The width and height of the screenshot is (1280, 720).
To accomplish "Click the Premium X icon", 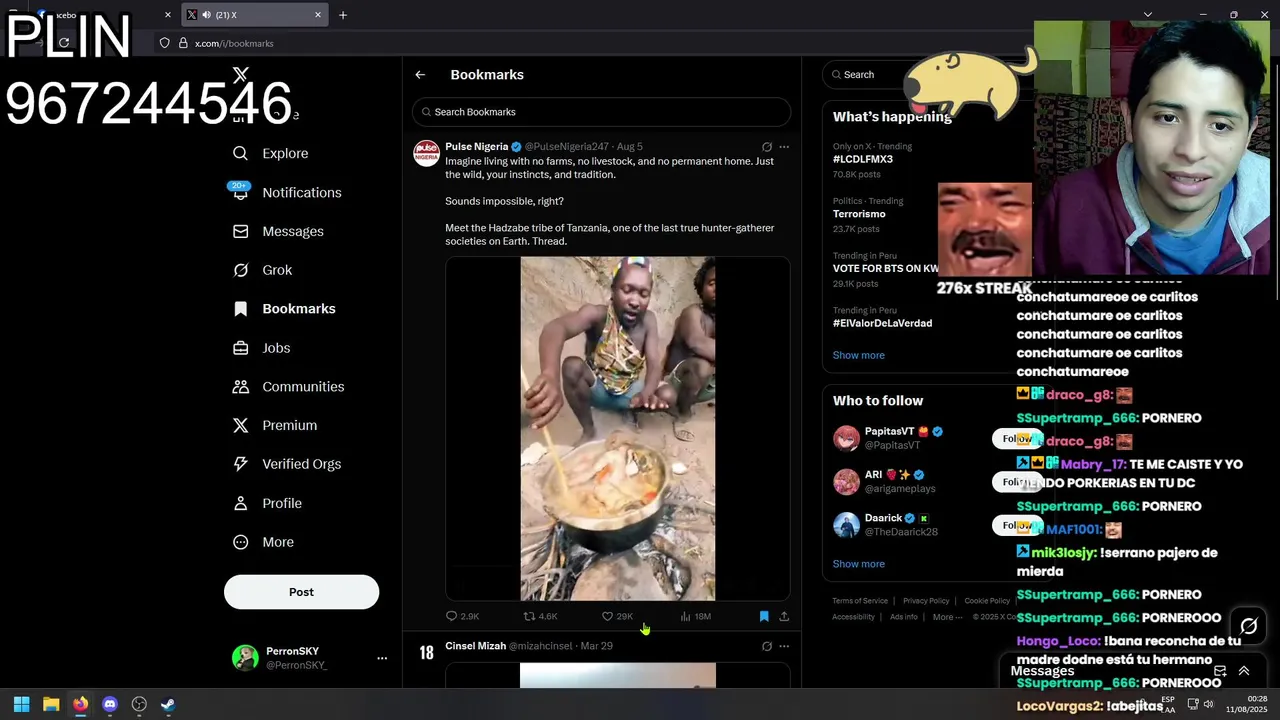I will click(240, 425).
